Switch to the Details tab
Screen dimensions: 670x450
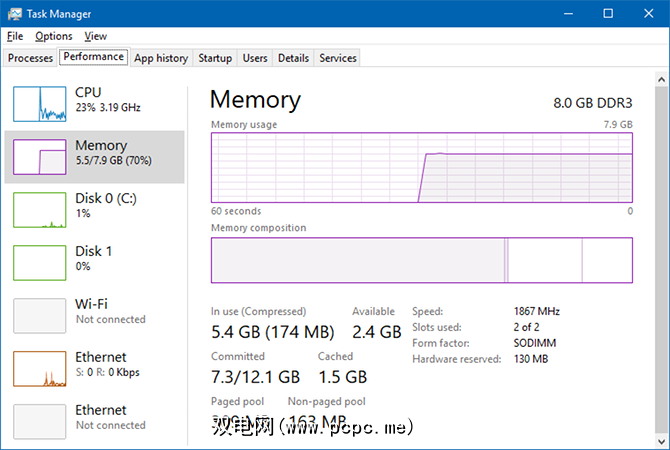click(293, 58)
